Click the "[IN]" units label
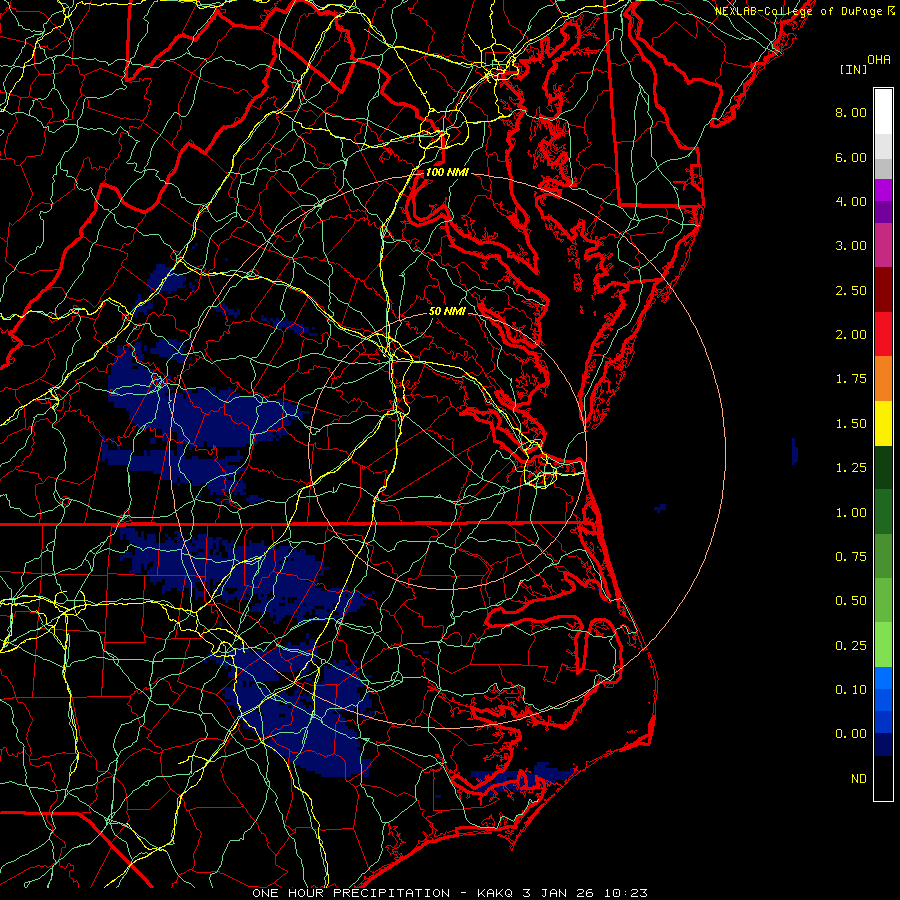900x900 pixels. (x=854, y=69)
